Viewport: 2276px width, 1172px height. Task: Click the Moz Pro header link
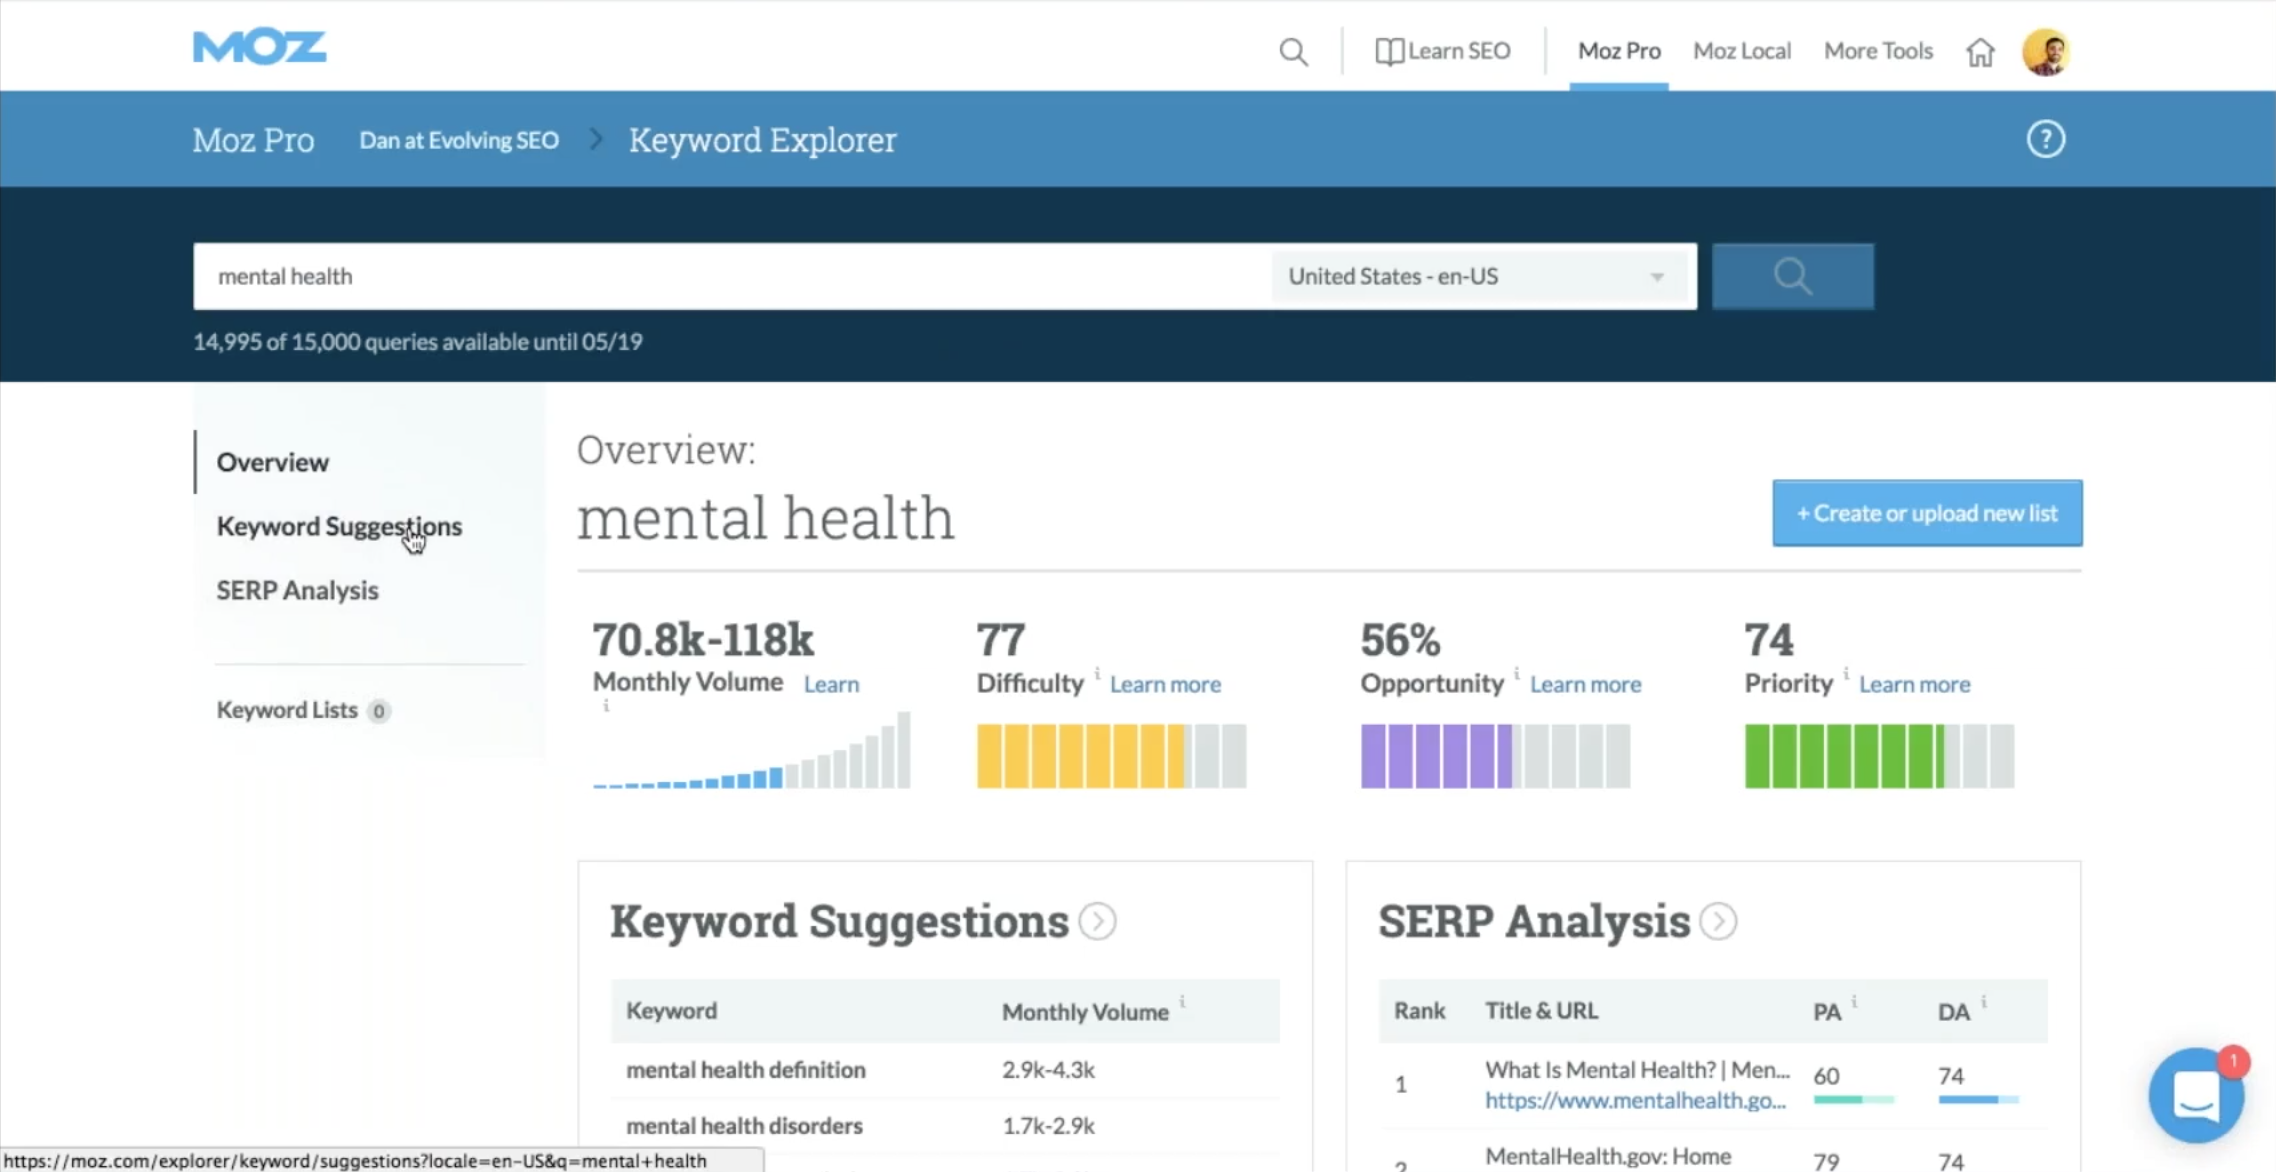click(x=253, y=140)
